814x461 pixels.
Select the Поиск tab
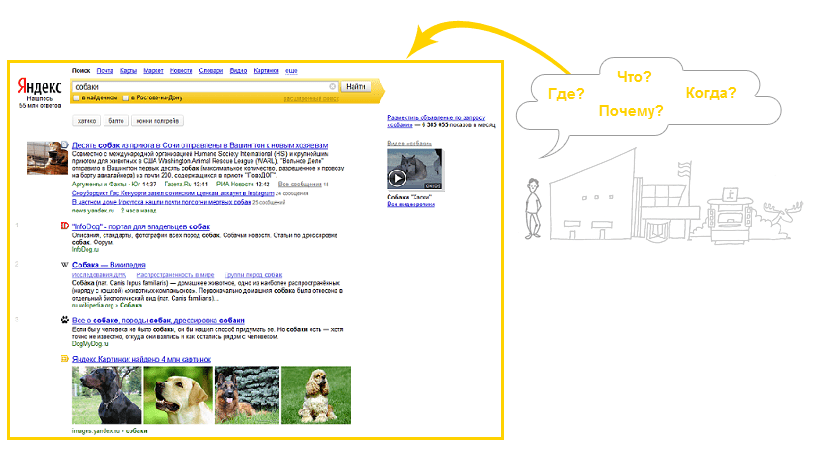[81, 71]
